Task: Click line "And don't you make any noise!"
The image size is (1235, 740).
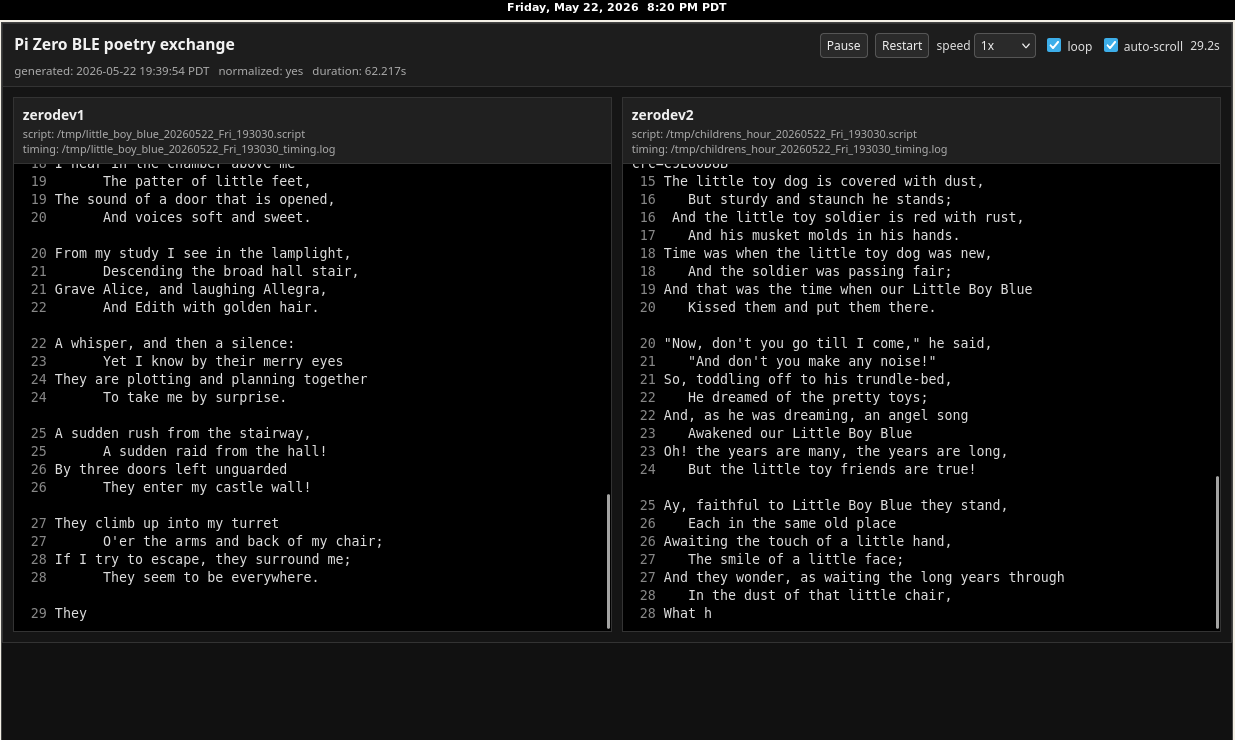Action: pos(812,361)
